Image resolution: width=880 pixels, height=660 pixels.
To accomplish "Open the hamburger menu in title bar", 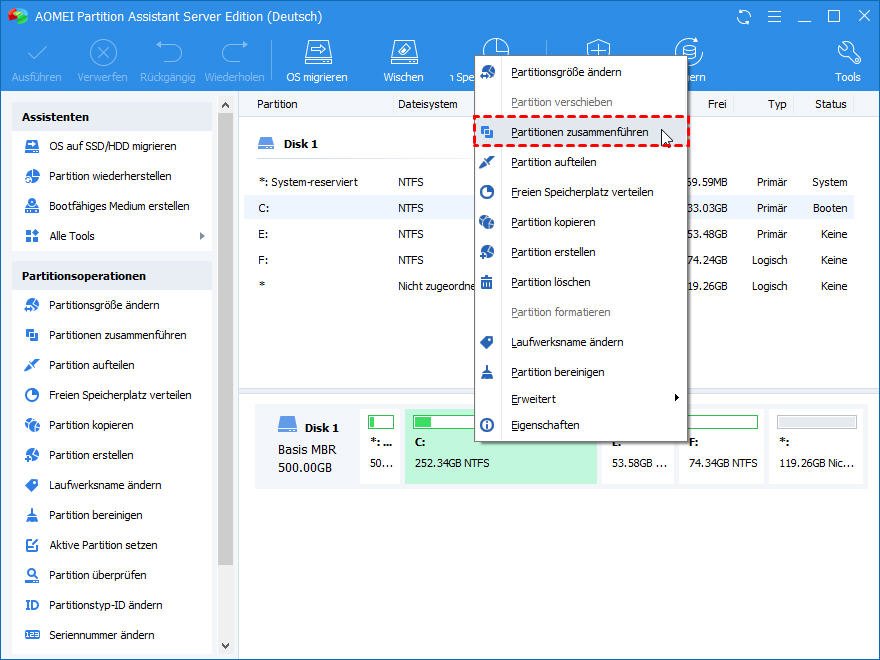I will click(774, 17).
